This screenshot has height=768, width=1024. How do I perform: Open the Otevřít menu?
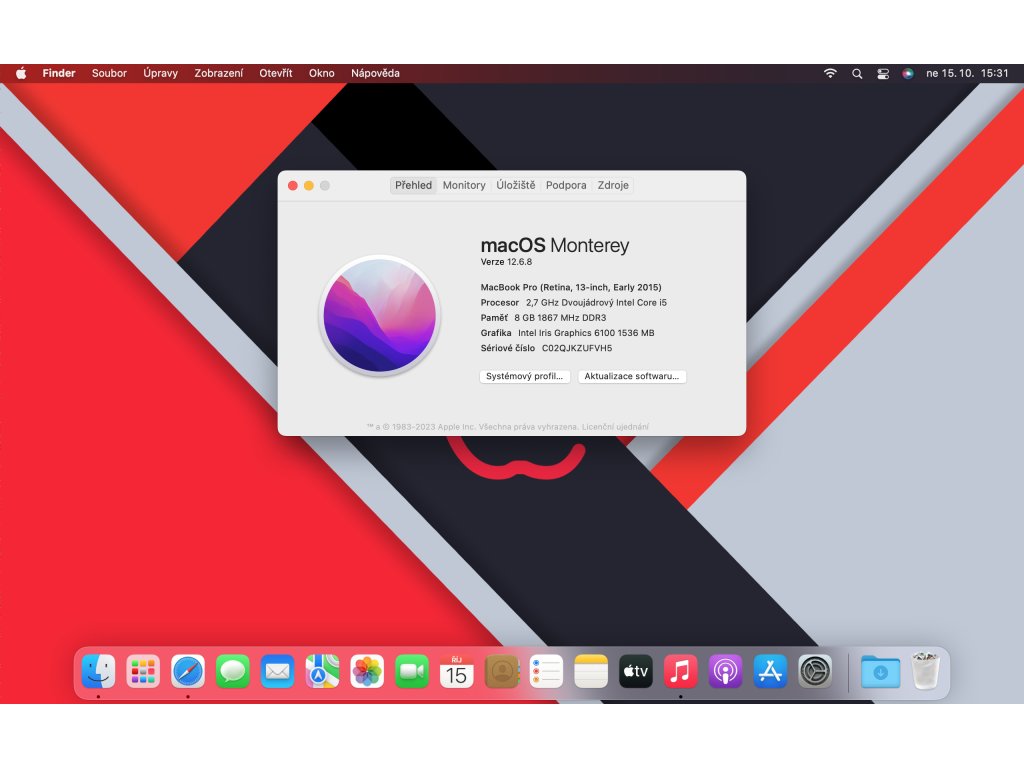pyautogui.click(x=276, y=73)
